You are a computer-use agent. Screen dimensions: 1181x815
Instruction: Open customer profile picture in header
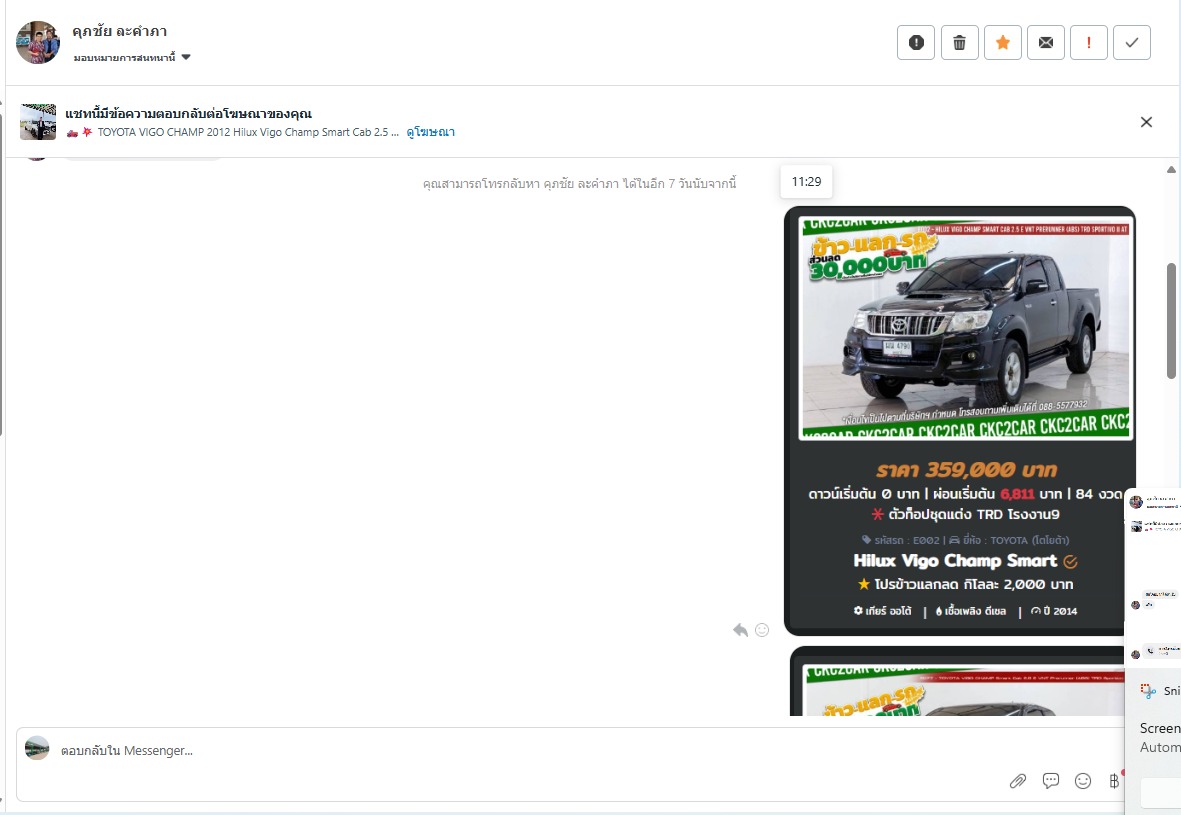(x=38, y=42)
